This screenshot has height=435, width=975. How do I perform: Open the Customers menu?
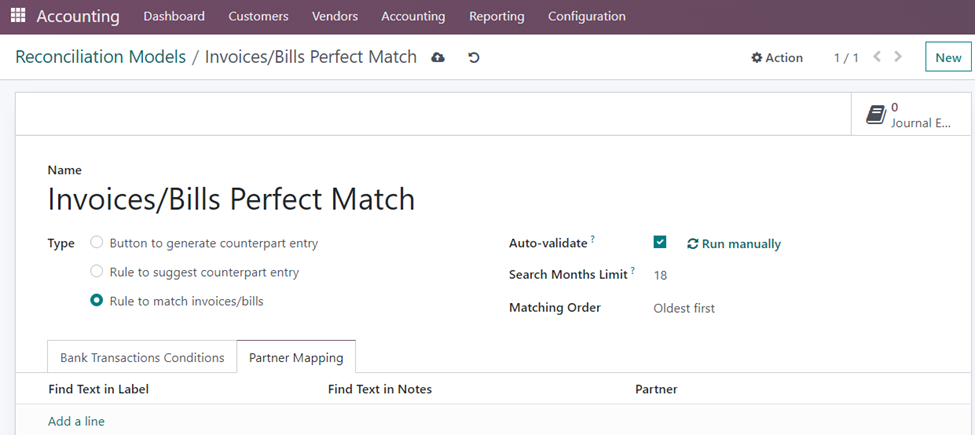click(x=258, y=17)
